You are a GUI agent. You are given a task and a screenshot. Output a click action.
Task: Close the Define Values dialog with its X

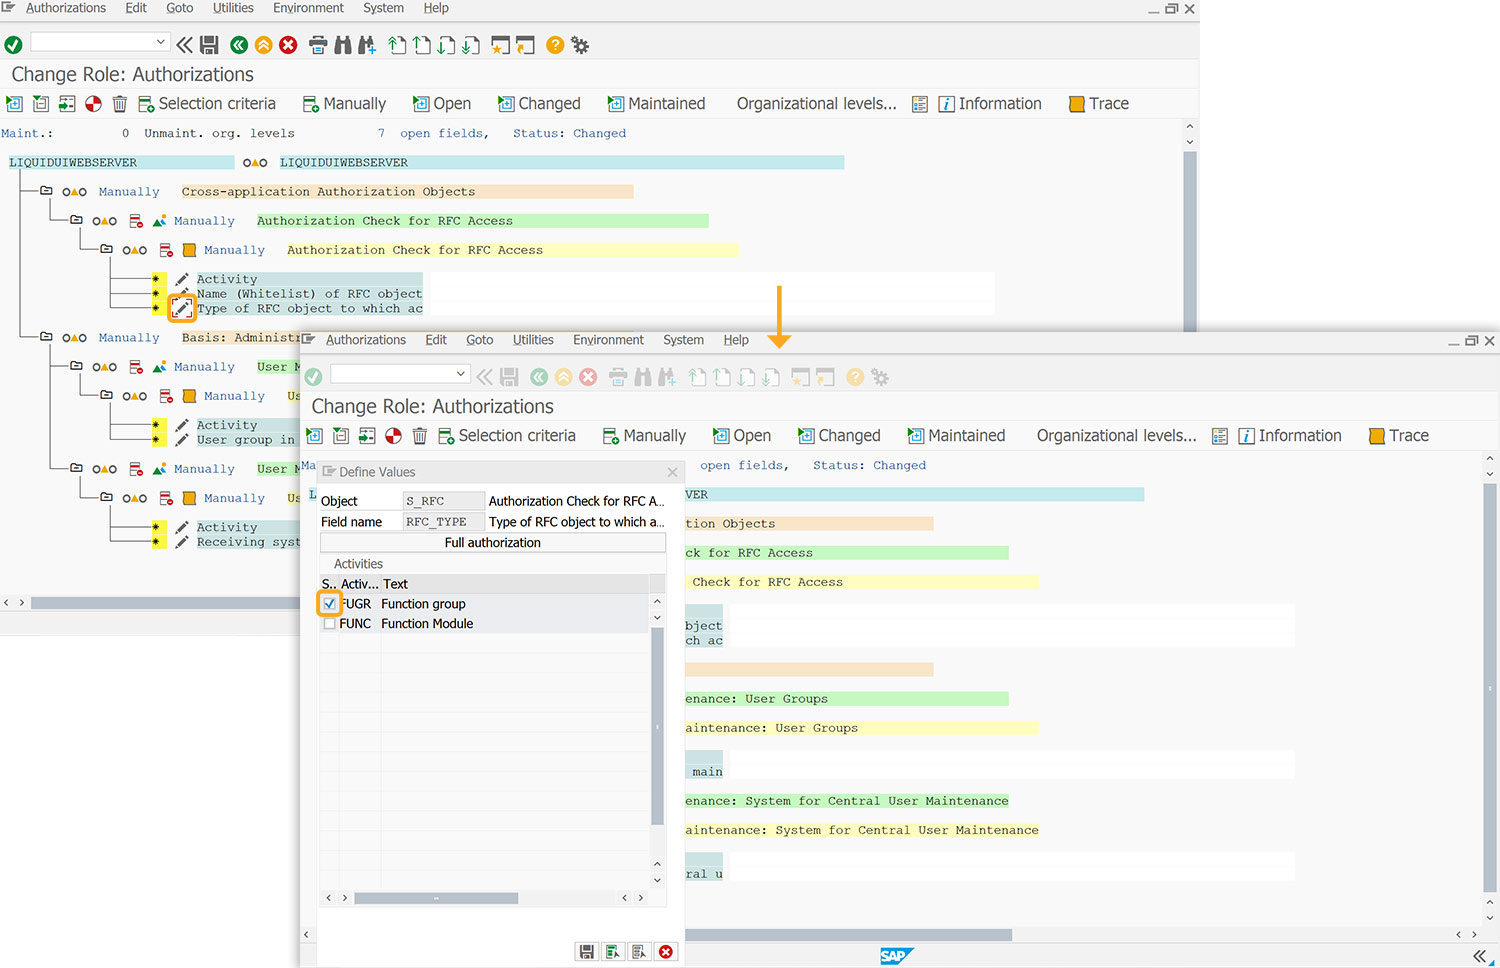click(x=673, y=472)
